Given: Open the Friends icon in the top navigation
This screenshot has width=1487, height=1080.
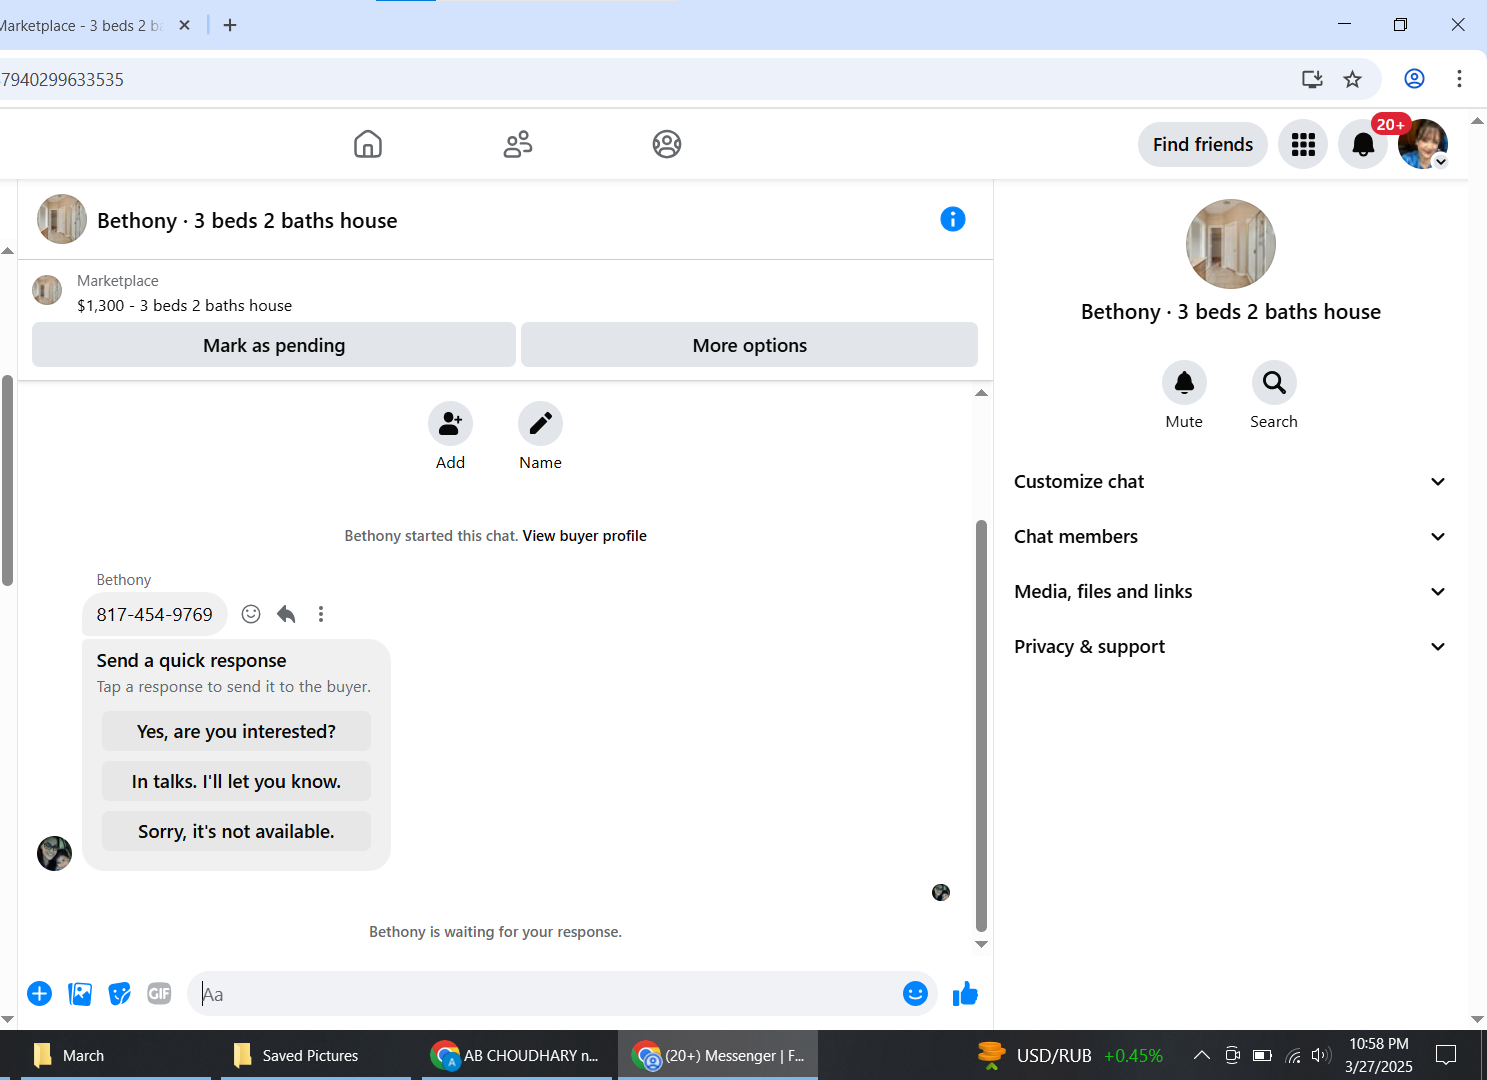Looking at the screenshot, I should (518, 144).
